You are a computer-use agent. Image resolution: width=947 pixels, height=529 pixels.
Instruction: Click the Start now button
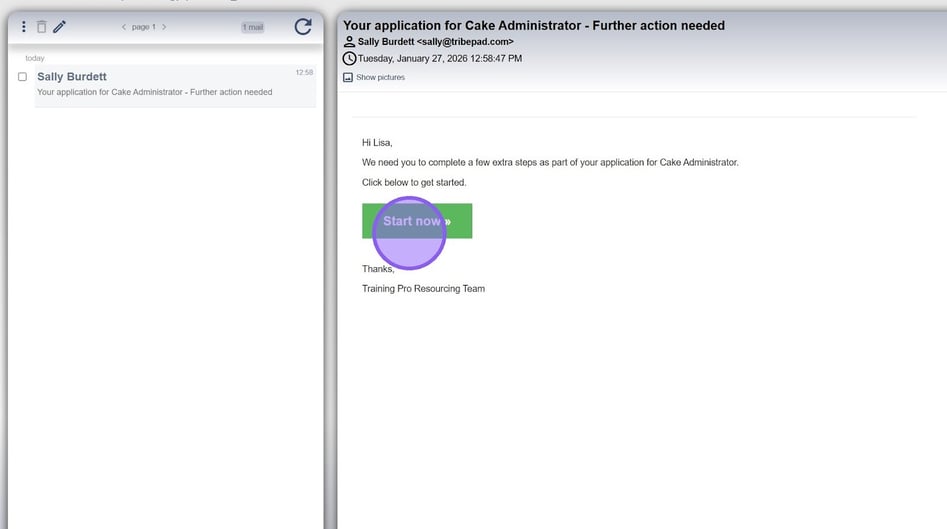[x=417, y=221]
